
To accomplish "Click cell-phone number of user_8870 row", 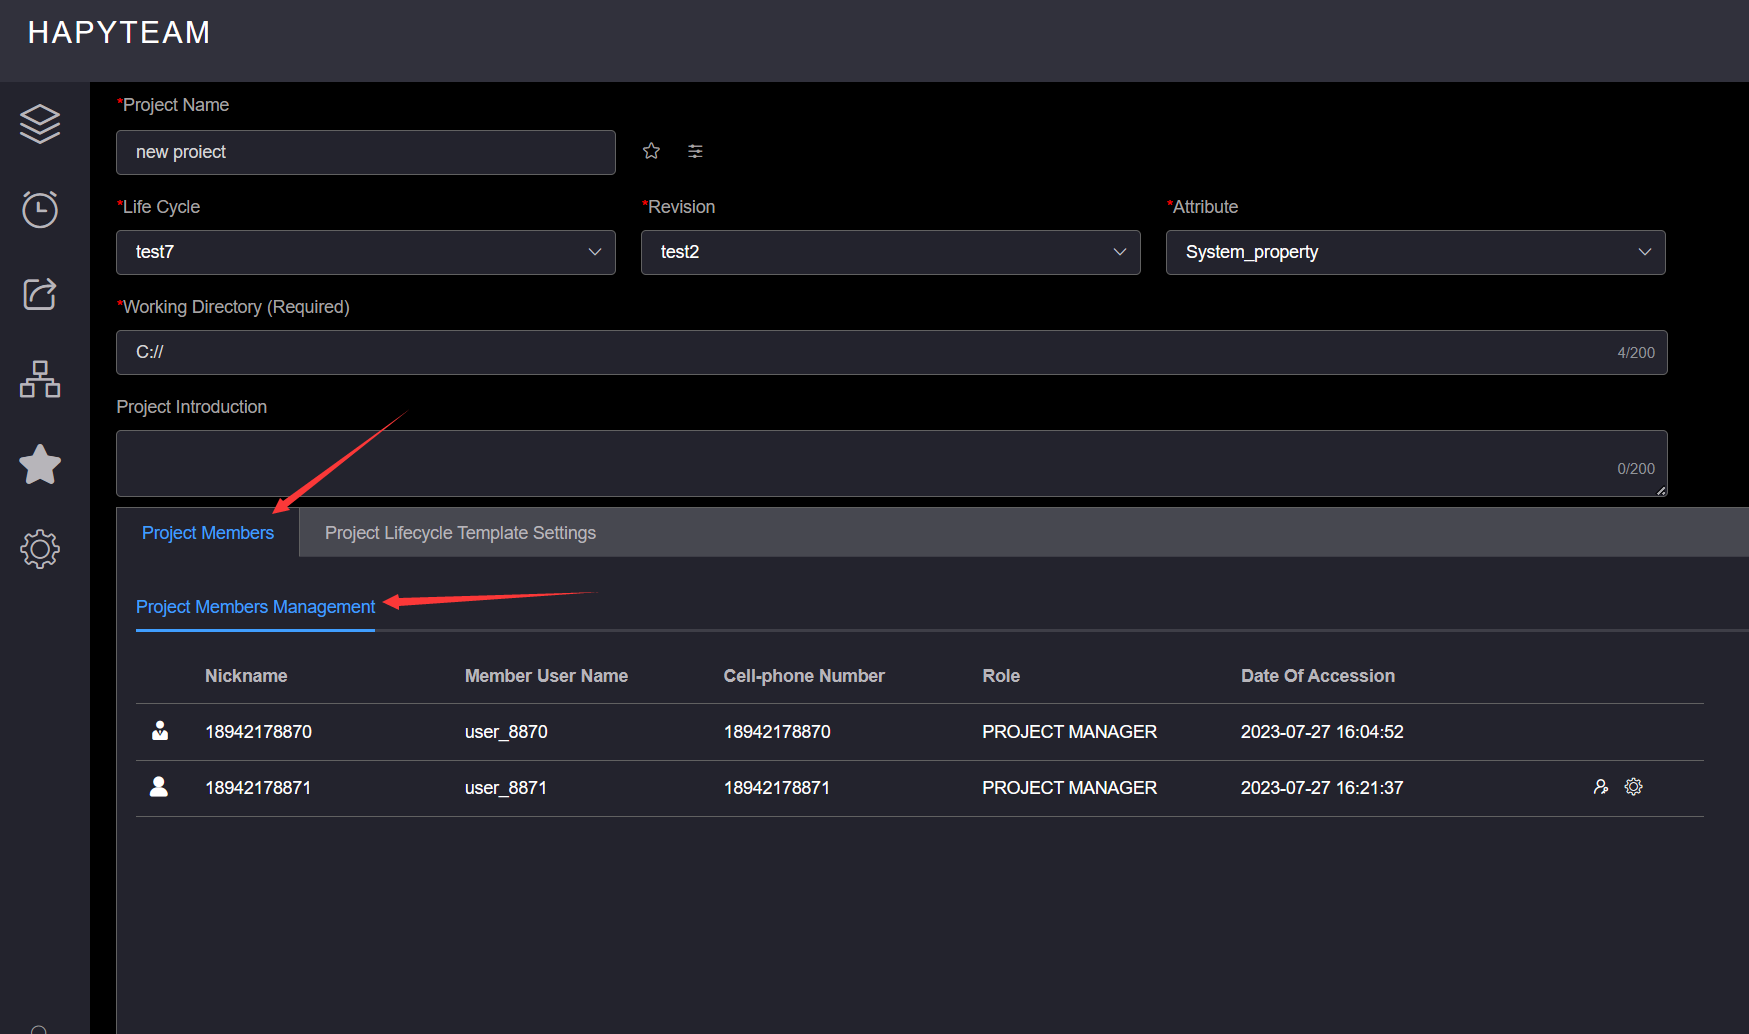I will [x=777, y=732].
